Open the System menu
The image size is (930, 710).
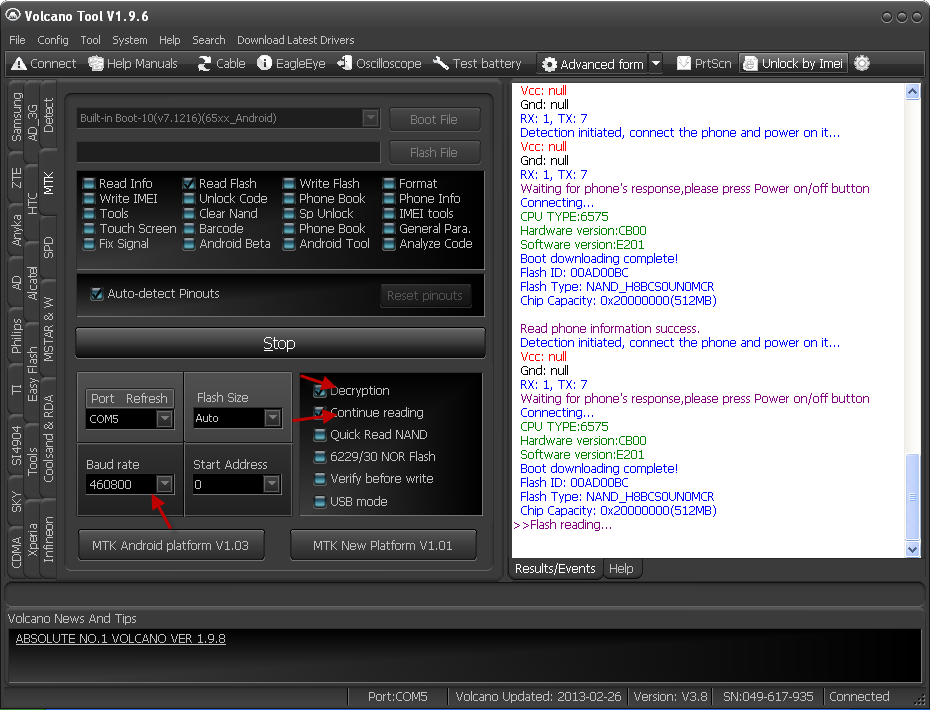(130, 40)
